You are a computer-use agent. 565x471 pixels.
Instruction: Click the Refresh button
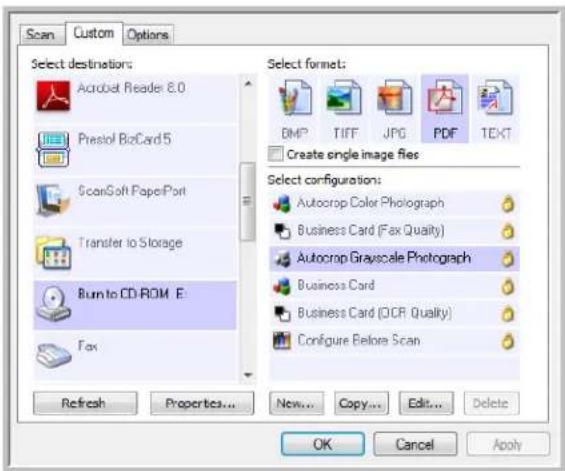pyautogui.click(x=85, y=403)
